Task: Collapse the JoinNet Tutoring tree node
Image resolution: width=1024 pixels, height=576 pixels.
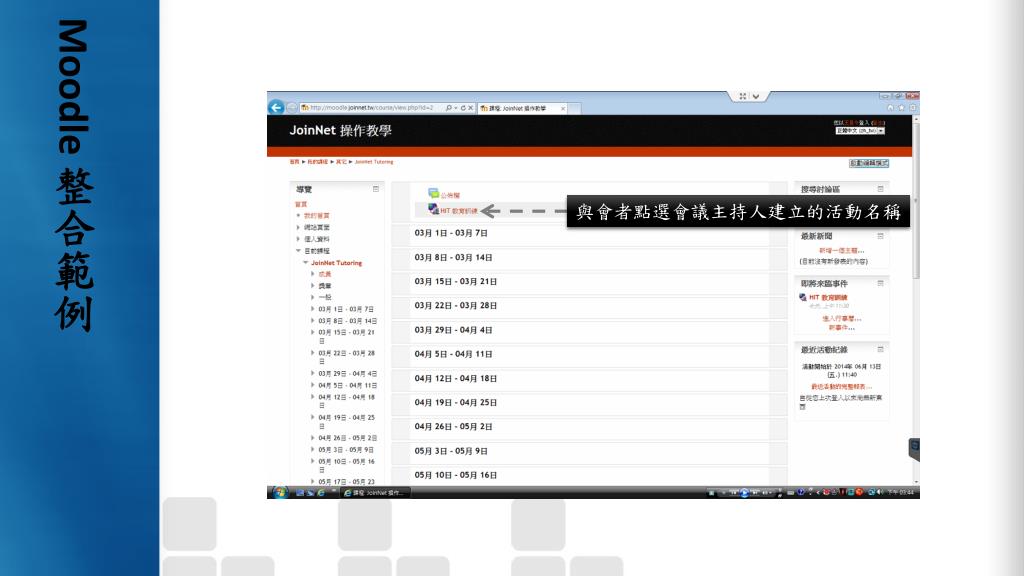Action: [306, 263]
